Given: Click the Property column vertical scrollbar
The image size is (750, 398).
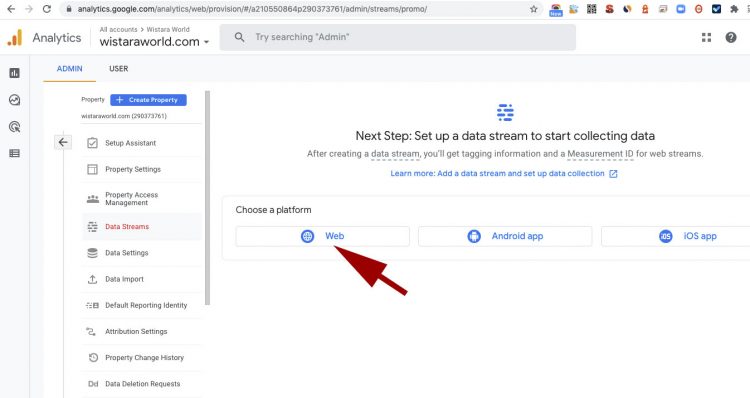Looking at the screenshot, I should coord(207,198).
